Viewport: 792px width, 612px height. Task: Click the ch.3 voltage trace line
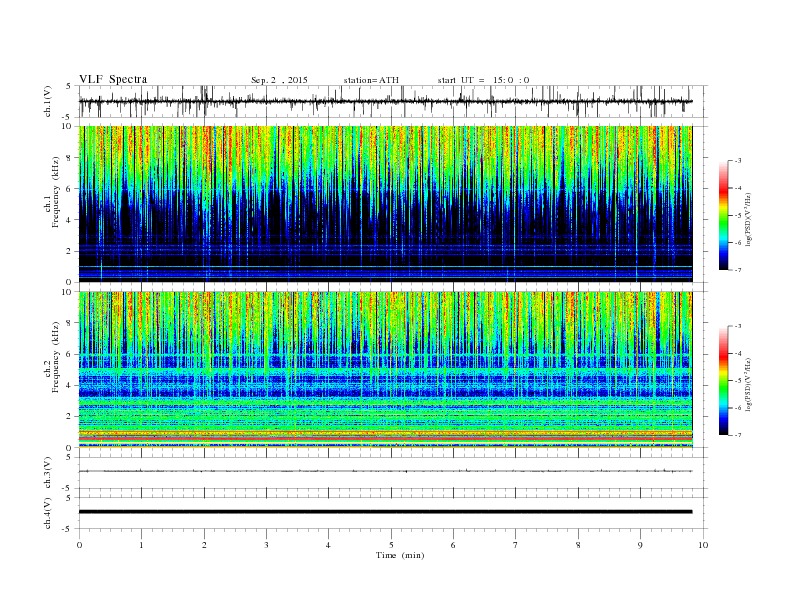[x=385, y=471]
